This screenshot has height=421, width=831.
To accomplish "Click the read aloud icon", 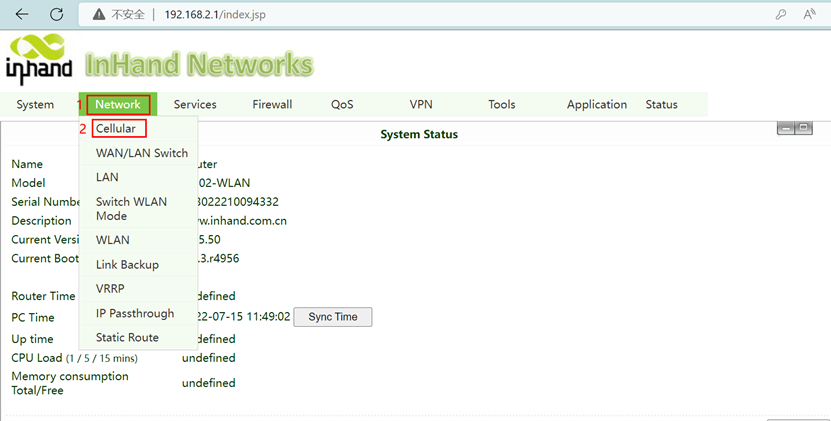I will tap(809, 14).
